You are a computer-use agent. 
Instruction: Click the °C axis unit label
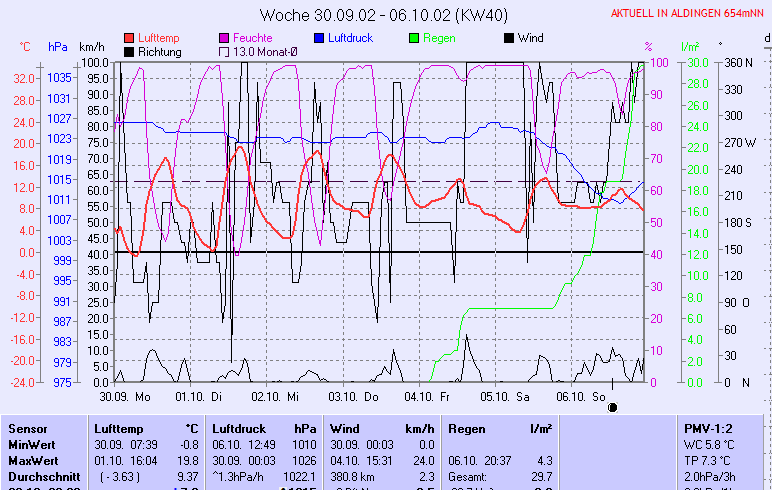coord(25,46)
